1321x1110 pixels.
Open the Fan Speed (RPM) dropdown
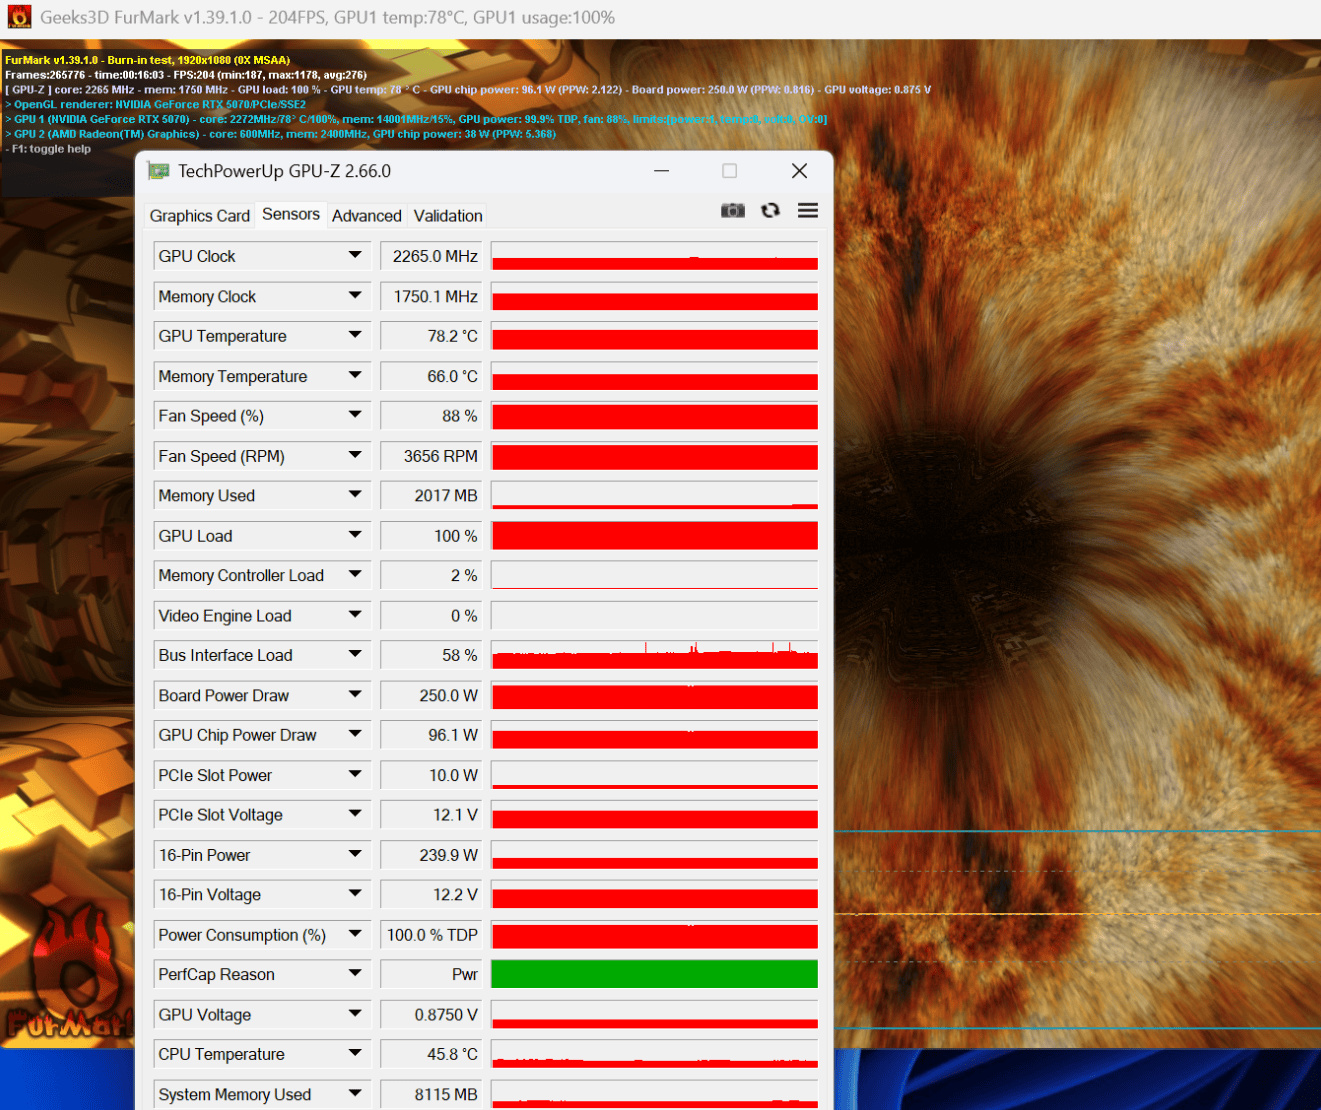(x=355, y=456)
